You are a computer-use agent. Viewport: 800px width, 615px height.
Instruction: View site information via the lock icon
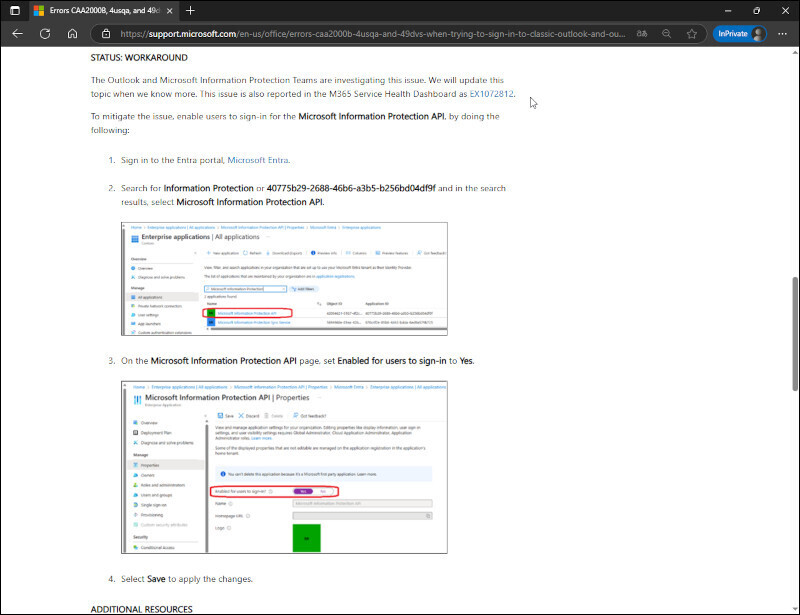106,34
